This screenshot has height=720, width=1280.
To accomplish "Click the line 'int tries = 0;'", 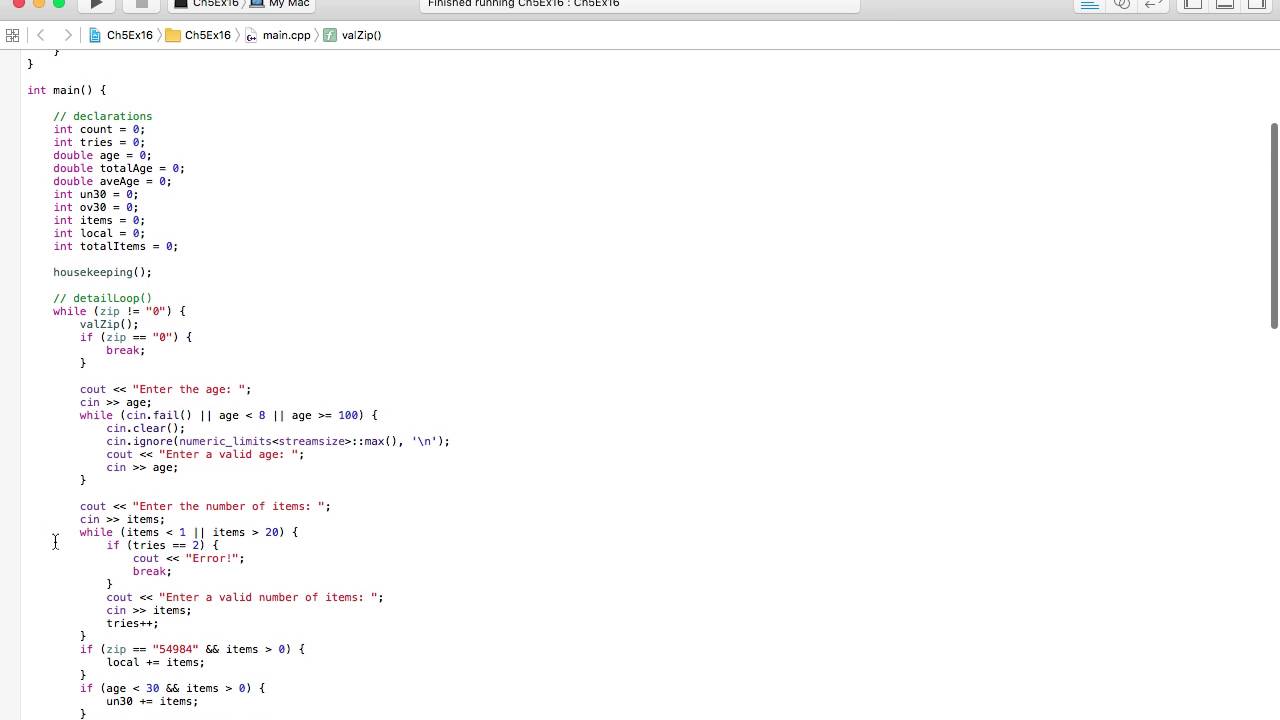I will [x=99, y=142].
